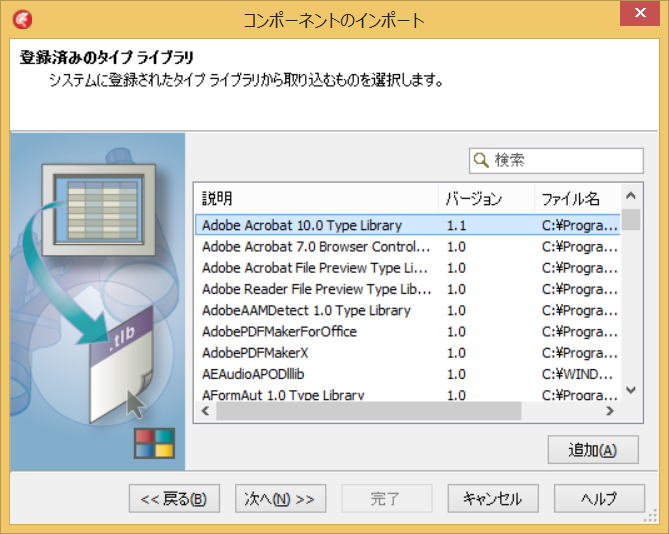Click the vertical scrollbar down arrow
This screenshot has width=669, height=534.
(631, 389)
